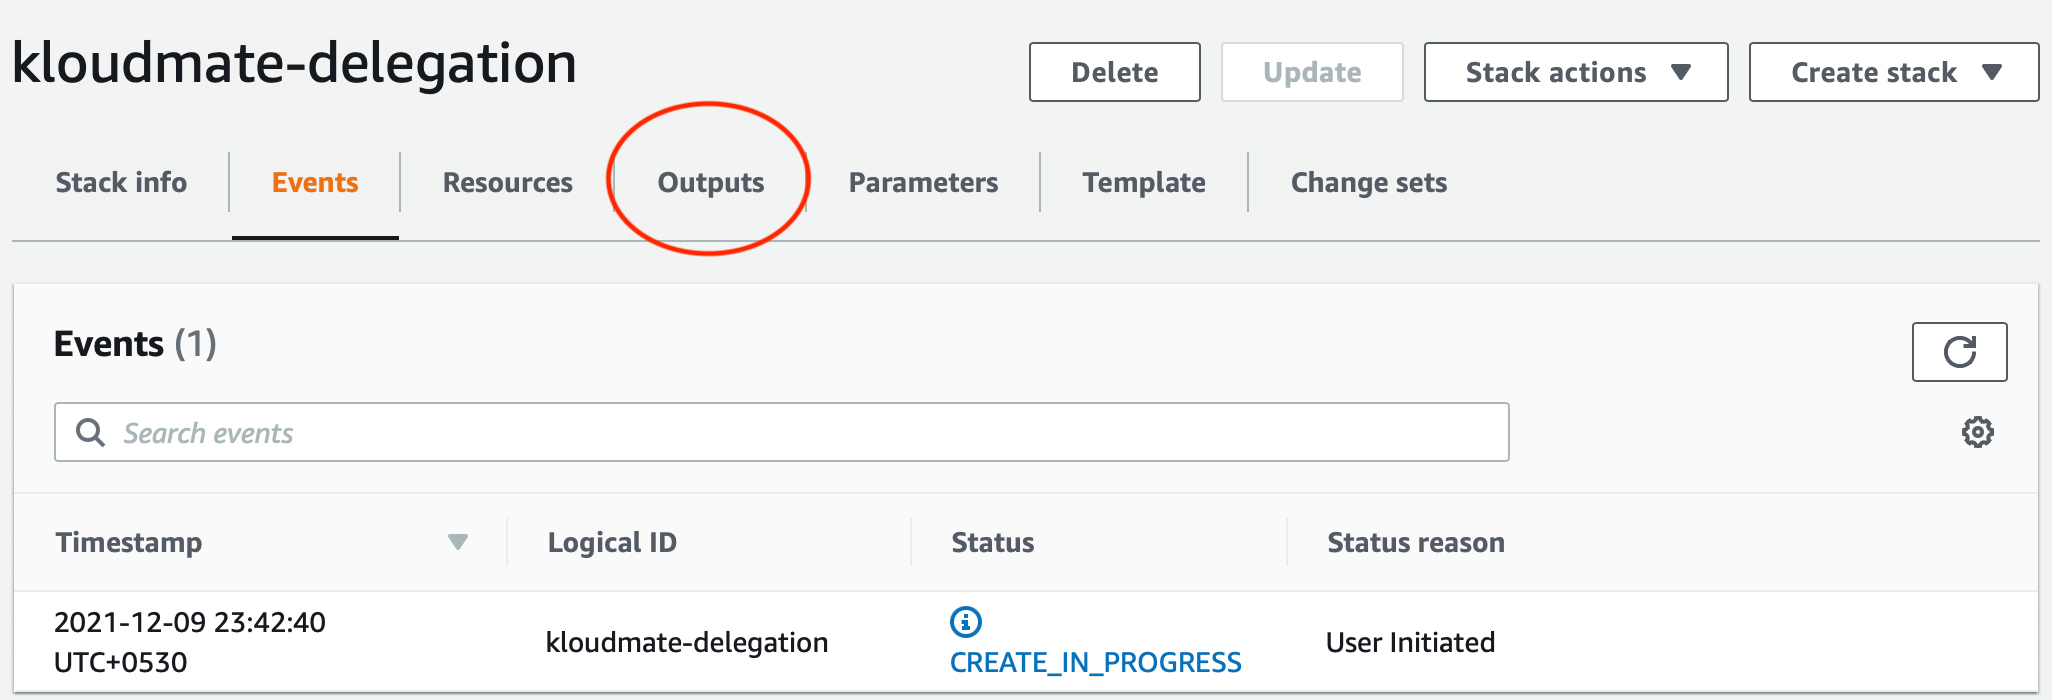Switch to the Stack info tab

[x=121, y=182]
